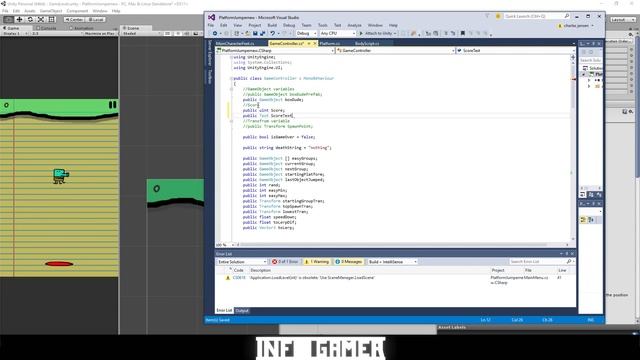Open the ScoreText member dropdown
The image size is (640, 360).
click(x=516, y=51)
